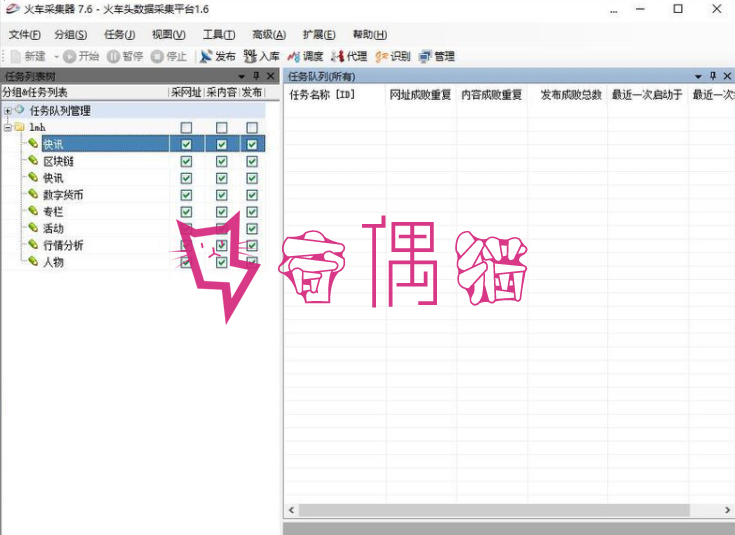This screenshot has width=735, height=535.
Task: Open dropdown arrow next to 新建
Action: tap(56, 57)
